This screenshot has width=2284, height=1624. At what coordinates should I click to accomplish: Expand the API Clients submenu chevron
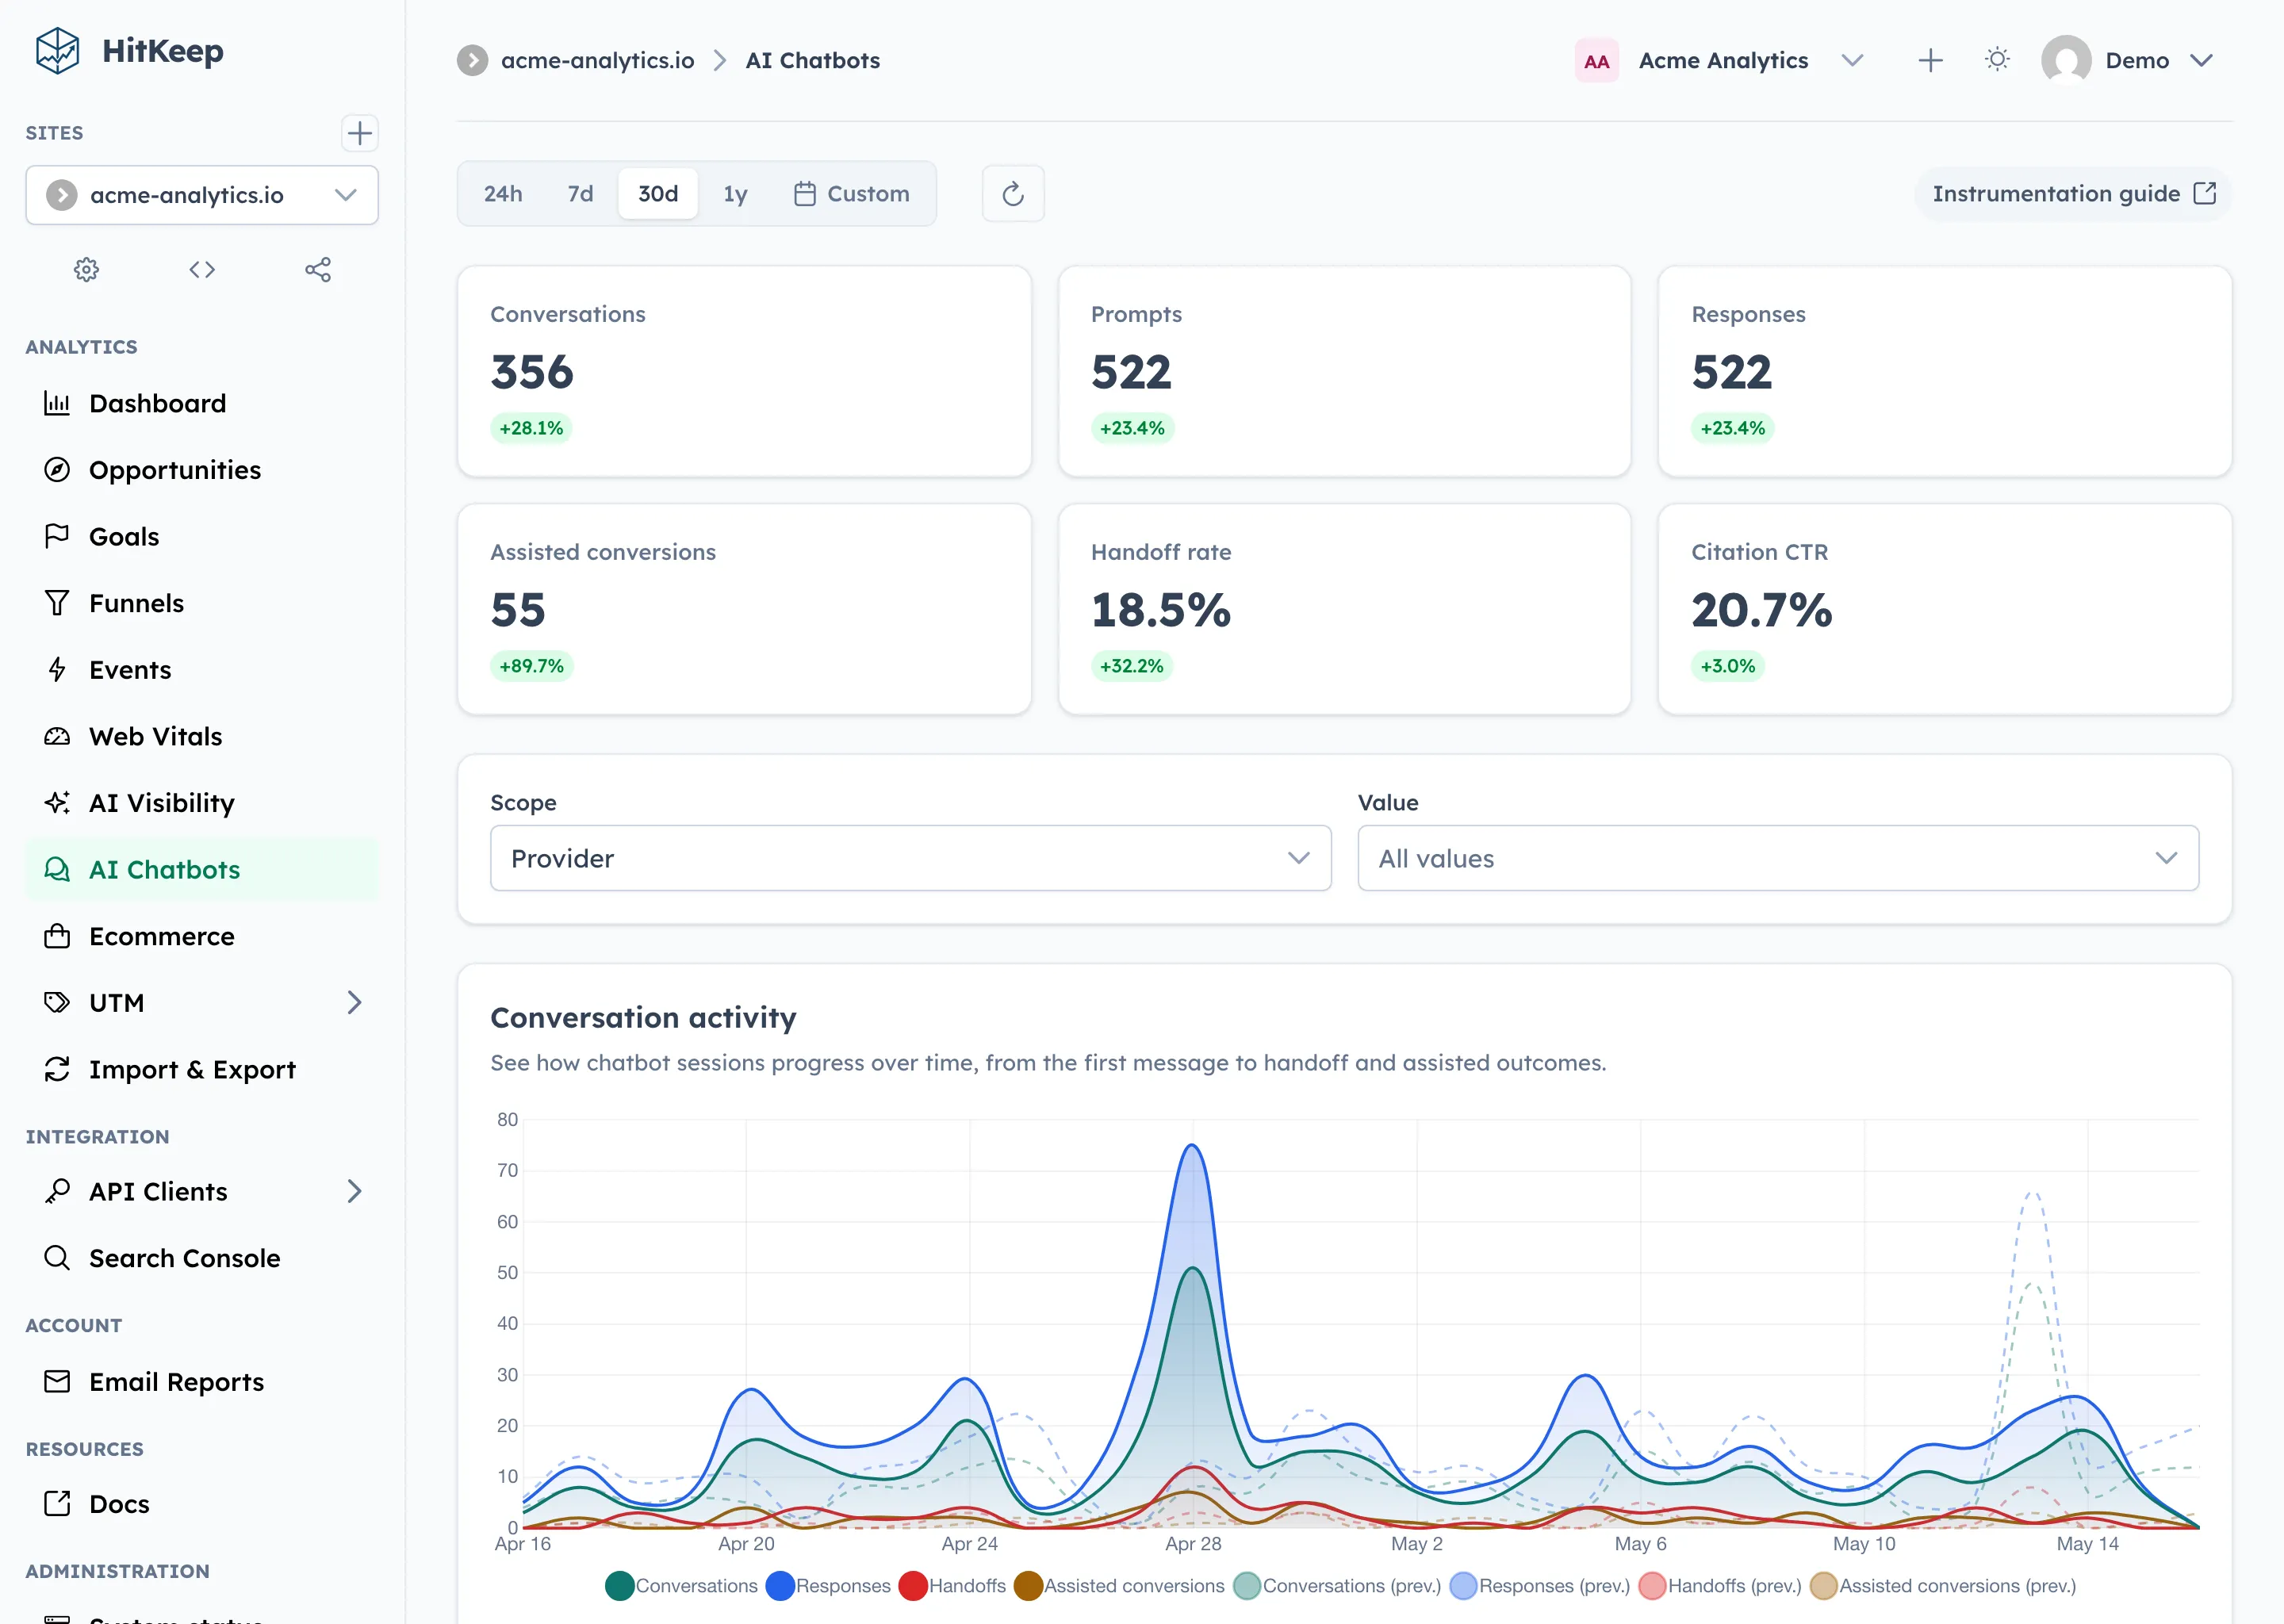[x=354, y=1192]
